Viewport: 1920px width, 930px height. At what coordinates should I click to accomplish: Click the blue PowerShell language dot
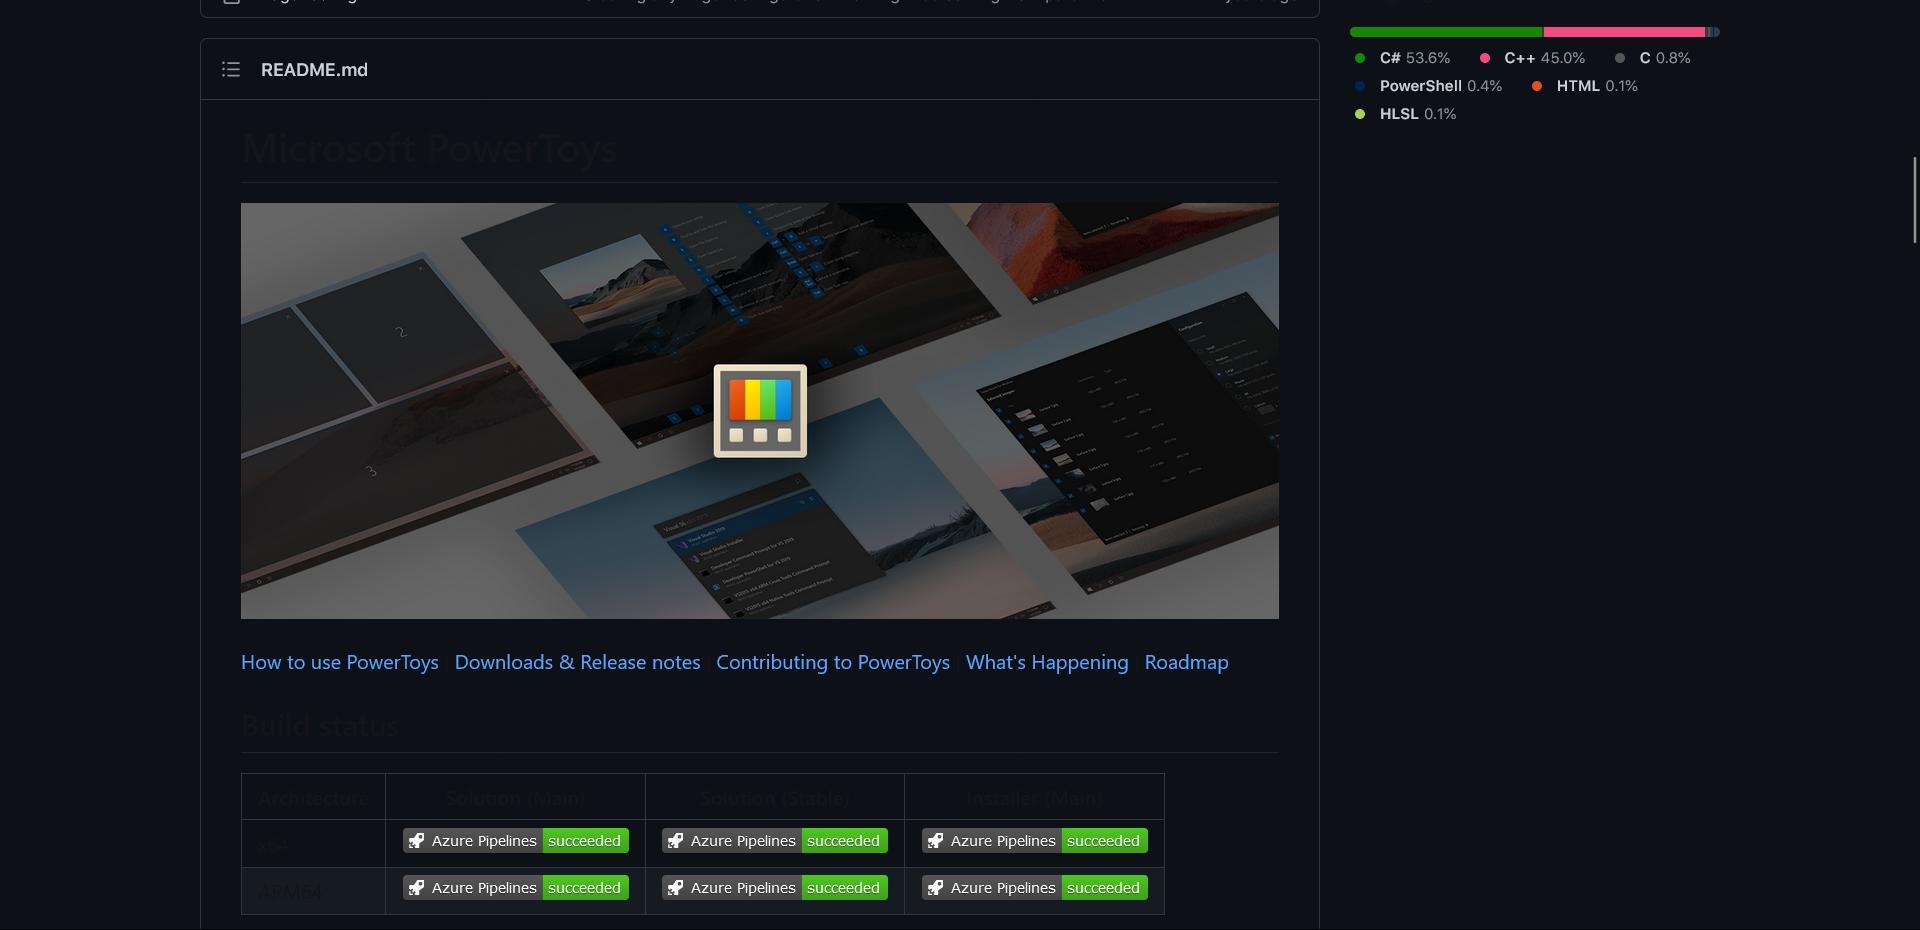pos(1360,86)
